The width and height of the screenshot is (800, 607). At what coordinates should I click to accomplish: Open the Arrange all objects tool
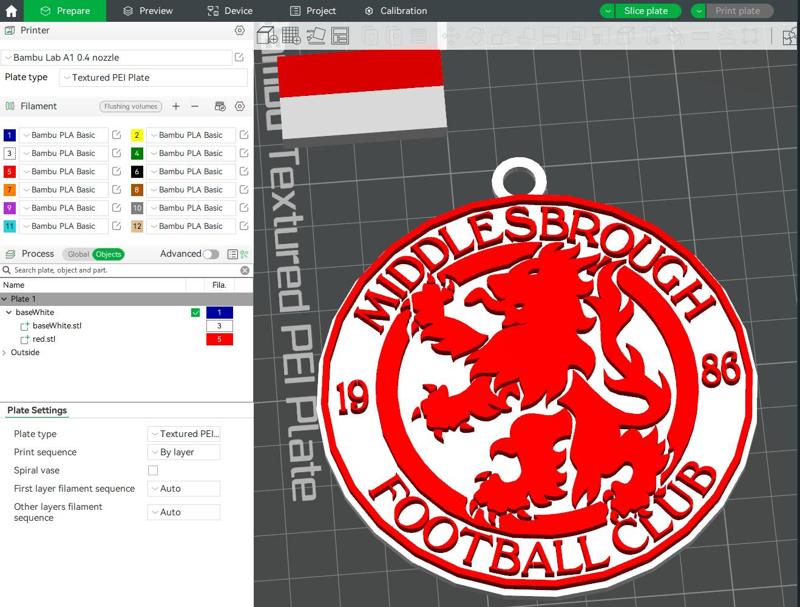pos(317,38)
